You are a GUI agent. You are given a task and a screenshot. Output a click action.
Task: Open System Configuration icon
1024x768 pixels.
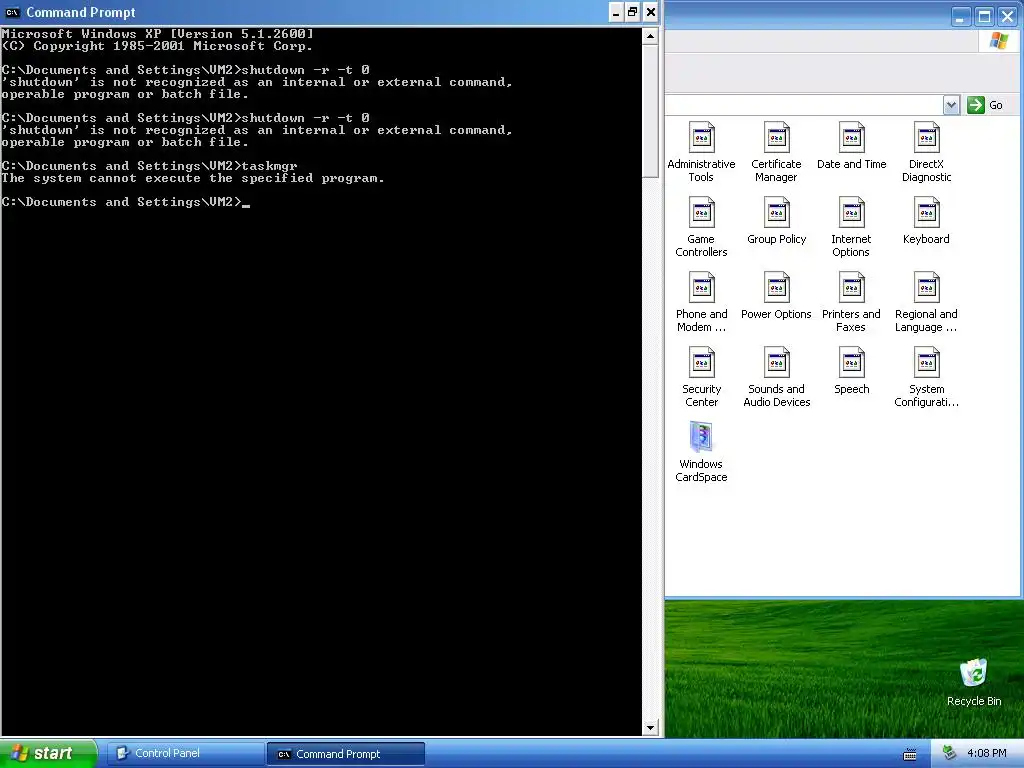pyautogui.click(x=926, y=377)
